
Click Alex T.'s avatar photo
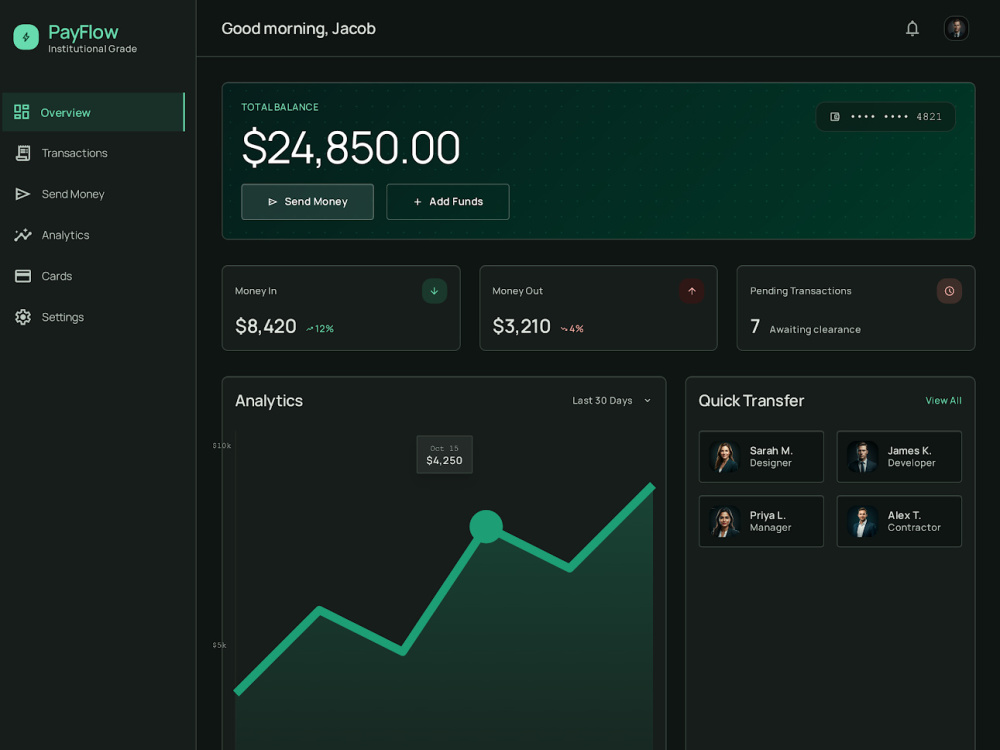[862, 521]
